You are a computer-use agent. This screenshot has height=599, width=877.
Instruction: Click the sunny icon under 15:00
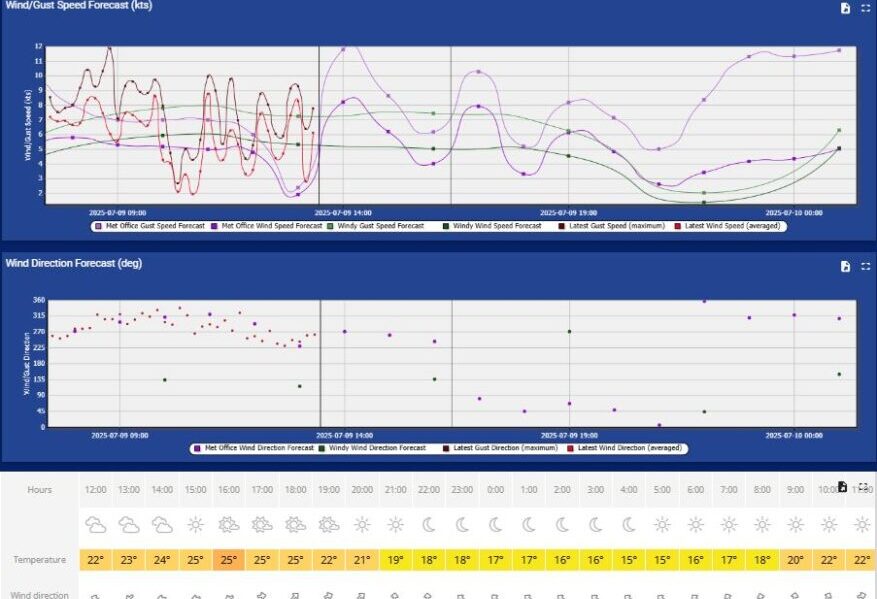click(195, 525)
